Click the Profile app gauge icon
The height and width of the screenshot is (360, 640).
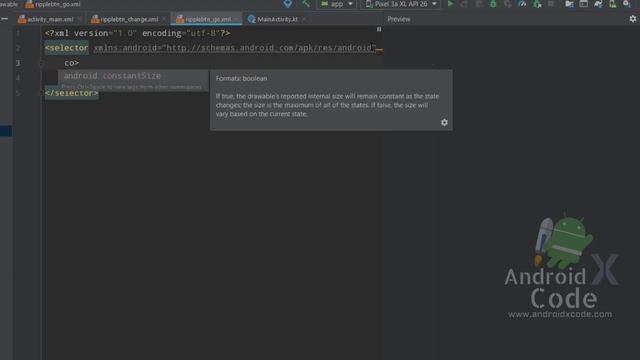coord(522,4)
